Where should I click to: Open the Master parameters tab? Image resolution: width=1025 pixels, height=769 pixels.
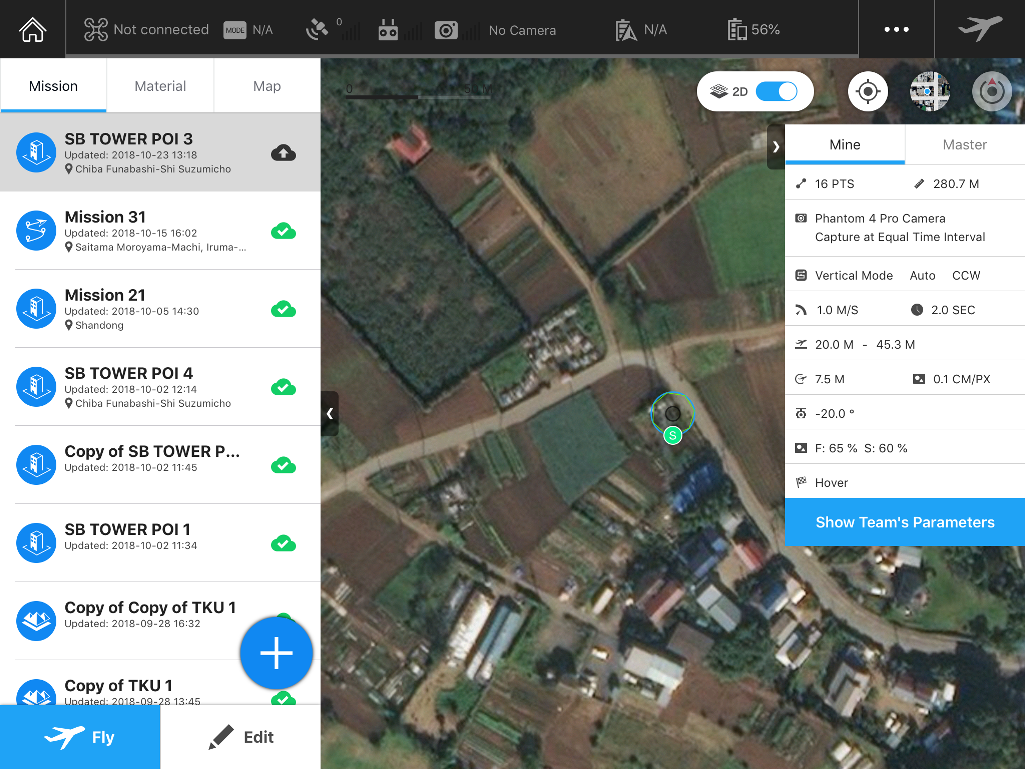[965, 144]
